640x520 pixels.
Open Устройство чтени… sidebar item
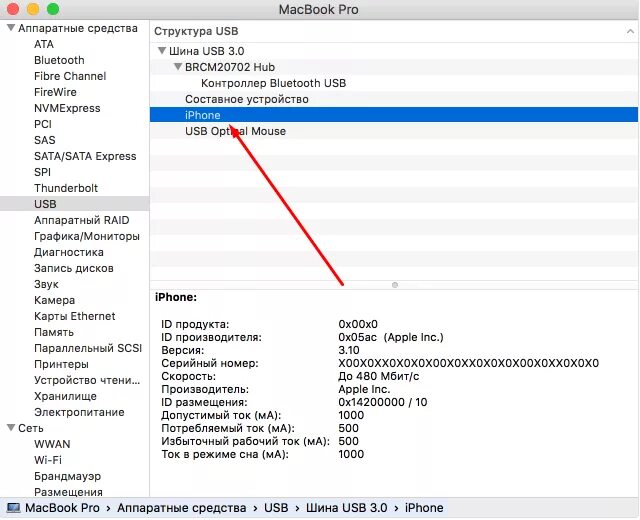point(87,380)
